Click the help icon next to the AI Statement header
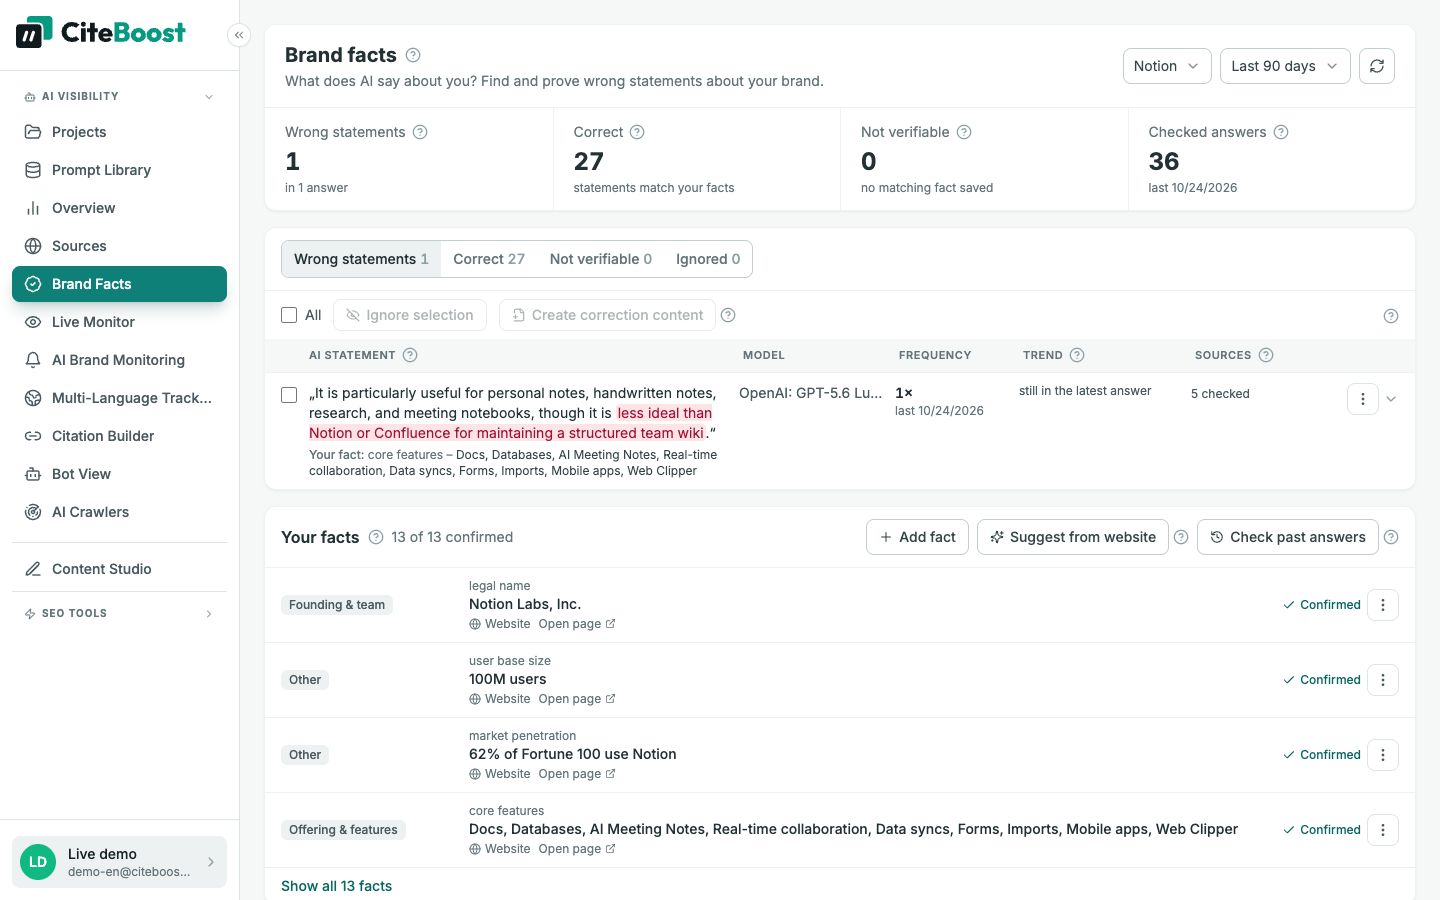 [x=410, y=355]
